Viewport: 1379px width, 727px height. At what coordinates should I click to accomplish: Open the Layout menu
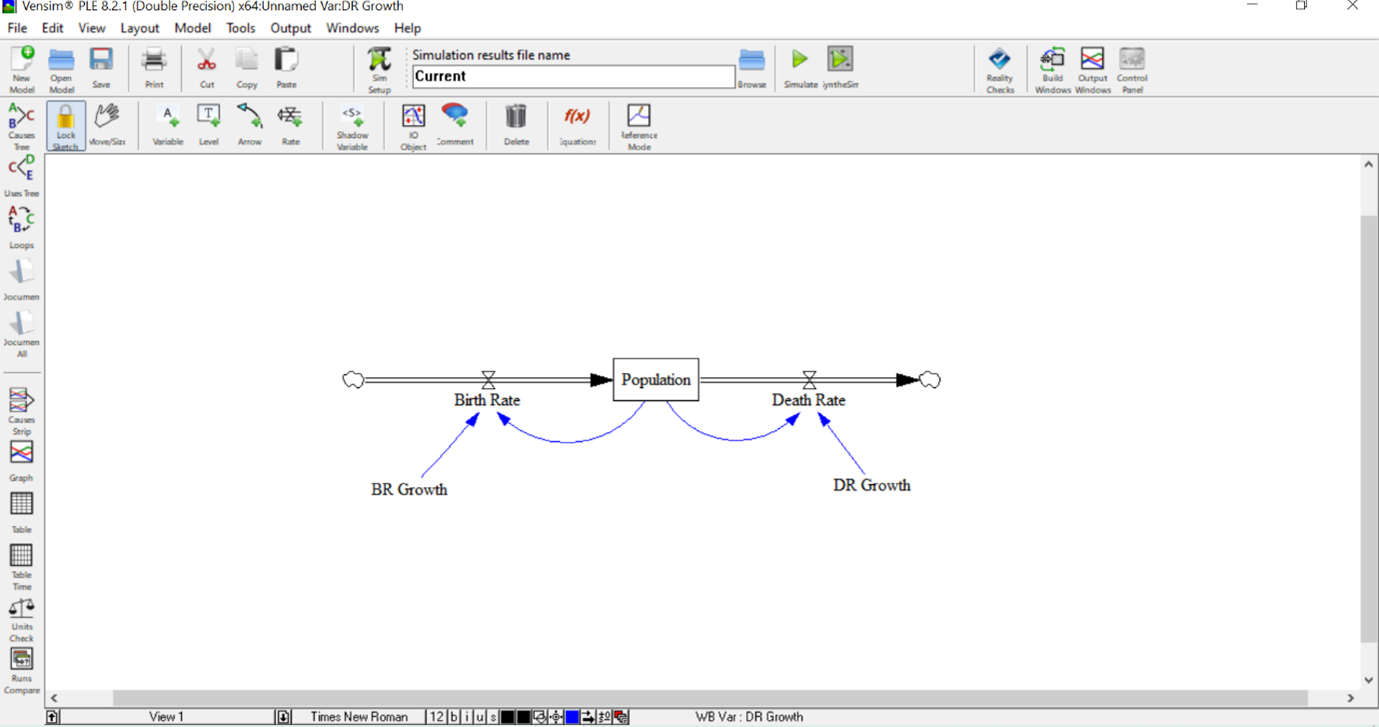click(139, 28)
